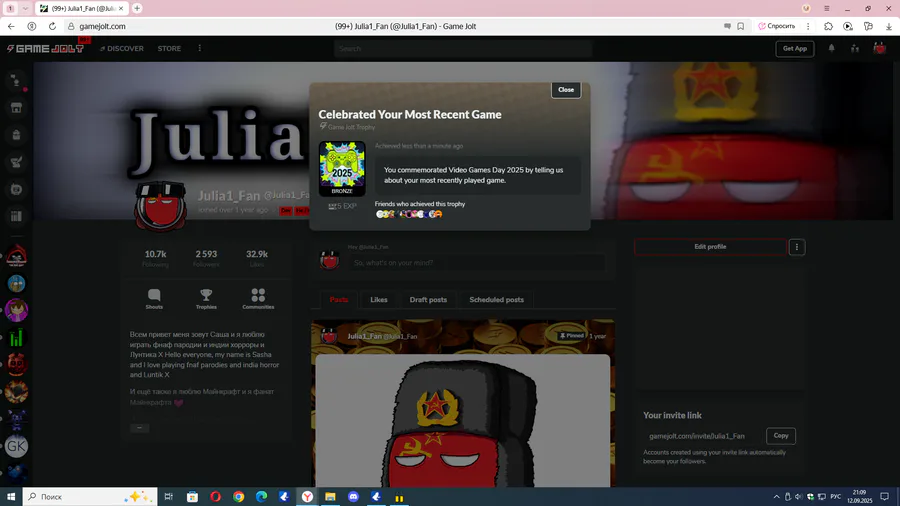Select the invite link URL field
Image resolution: width=900 pixels, height=506 pixels.
(x=703, y=436)
